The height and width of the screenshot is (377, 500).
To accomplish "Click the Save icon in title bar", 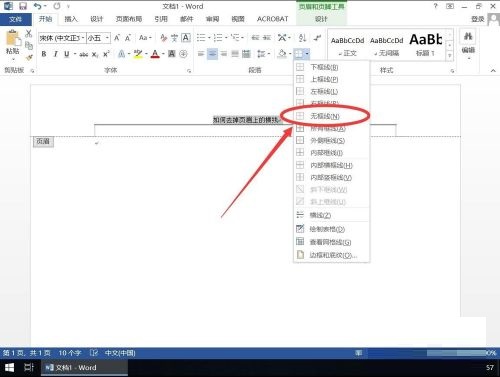I will click(23, 6).
